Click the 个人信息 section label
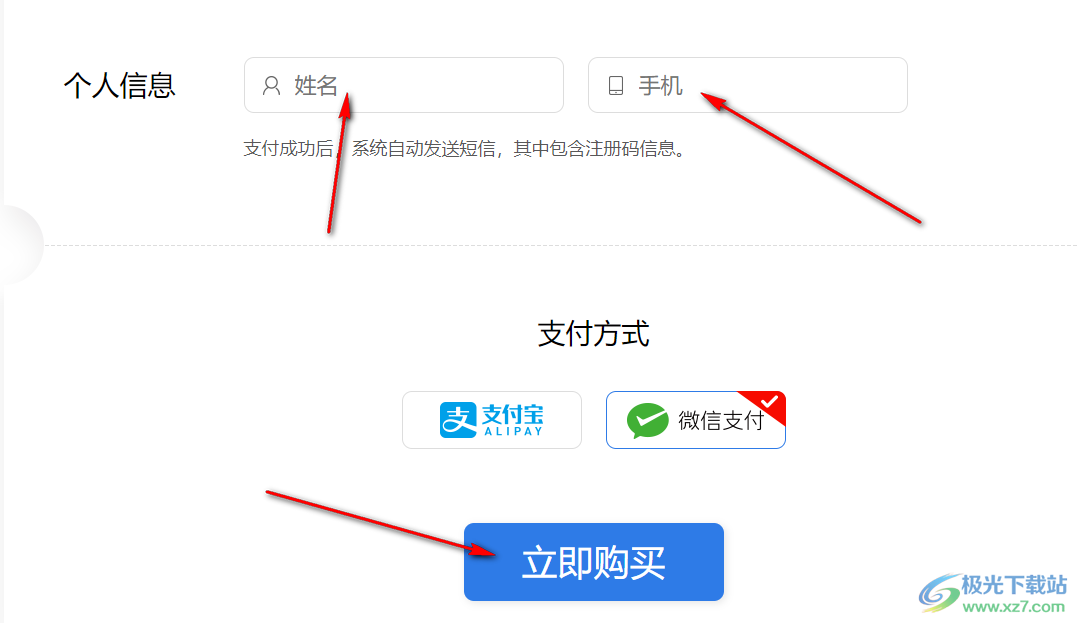This screenshot has height=623, width=1078. point(120,86)
